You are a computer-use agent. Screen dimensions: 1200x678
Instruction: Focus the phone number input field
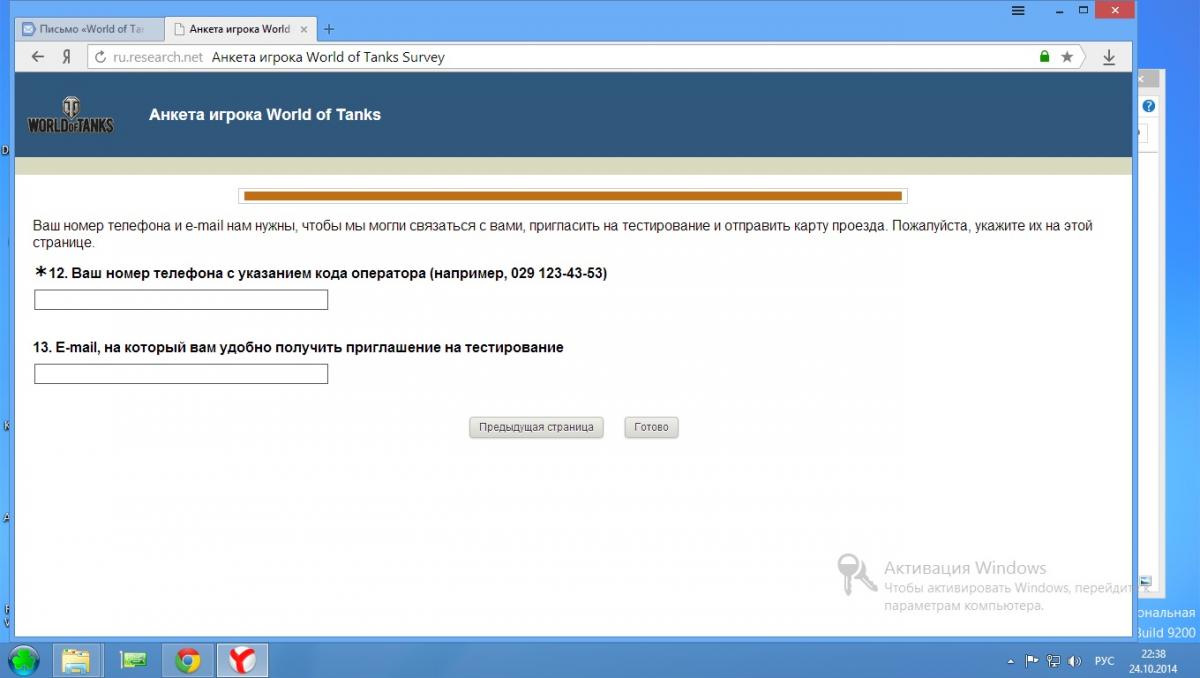tap(181, 300)
